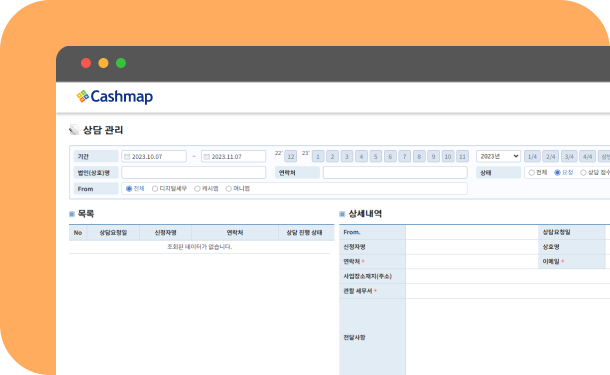The width and height of the screenshot is (610, 375).
Task: Click the 신청자명 column header in 목록
Action: click(165, 233)
